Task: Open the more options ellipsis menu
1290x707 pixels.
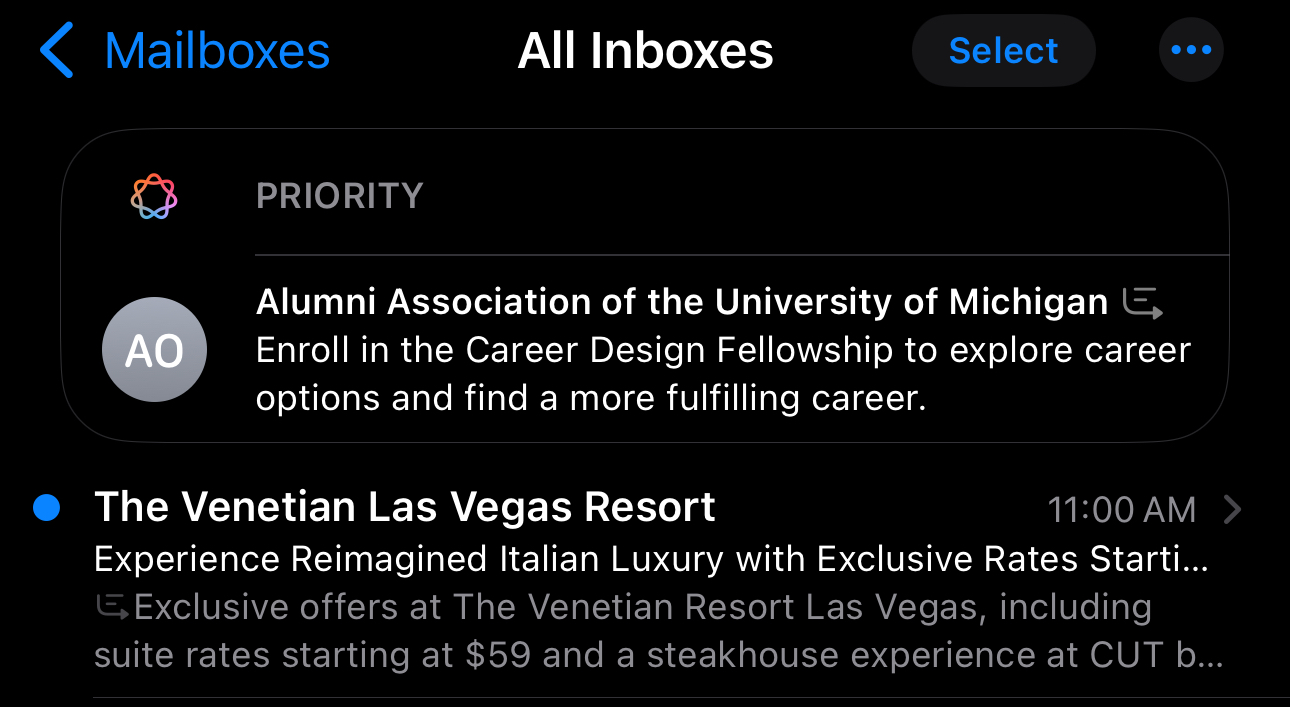Action: pos(1190,50)
